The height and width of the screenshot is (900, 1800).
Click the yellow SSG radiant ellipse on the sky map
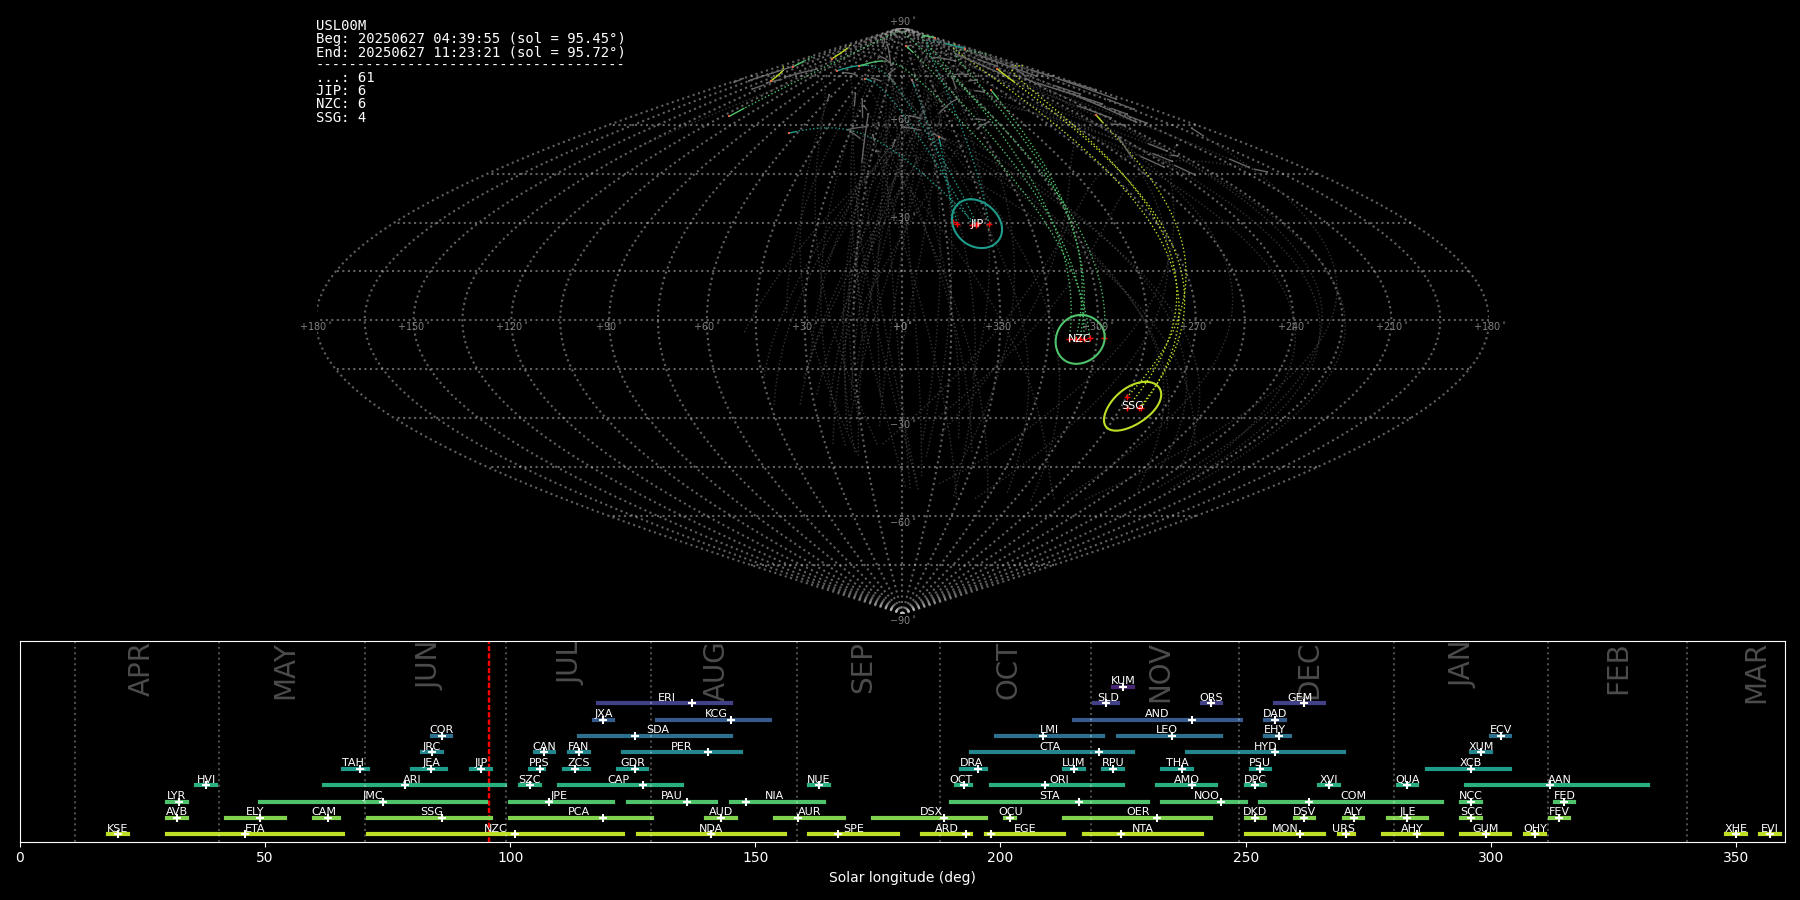tap(1132, 406)
